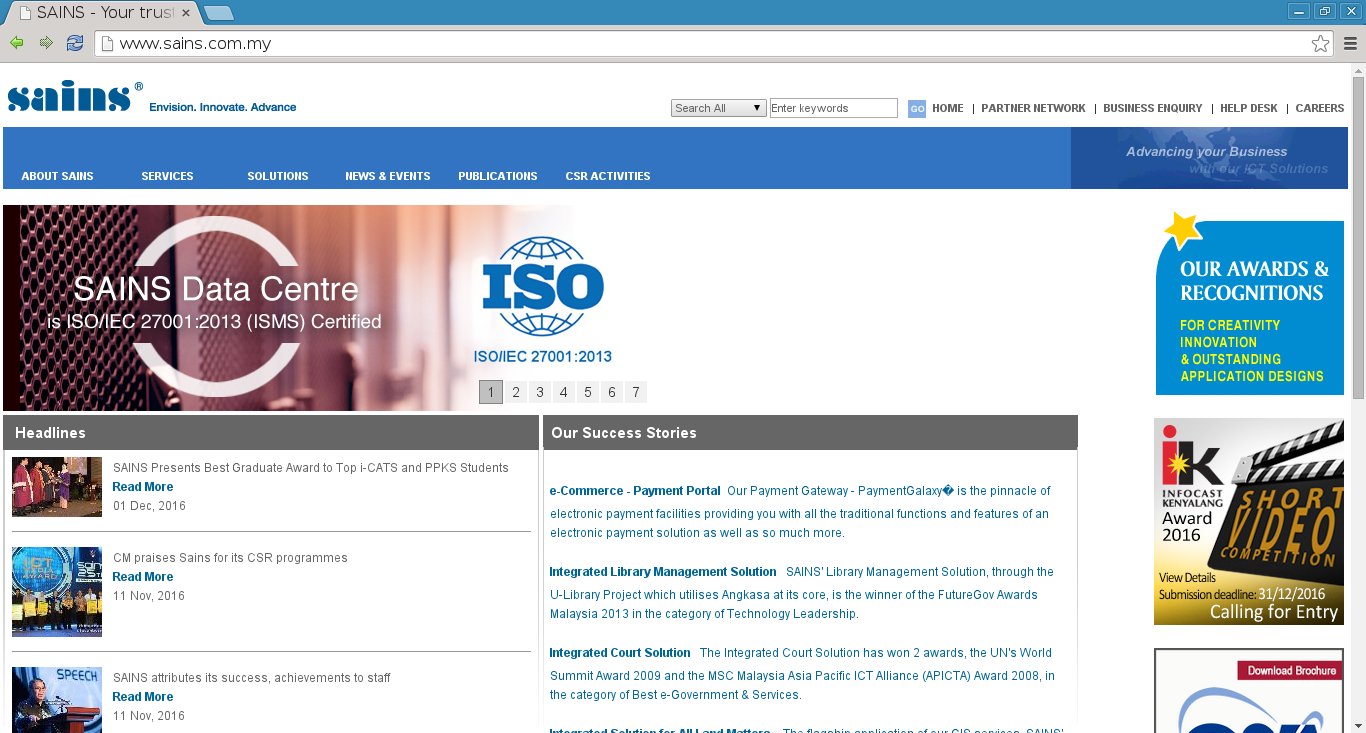Open the CAREERS link
The width and height of the screenshot is (1366, 733).
coord(1320,108)
